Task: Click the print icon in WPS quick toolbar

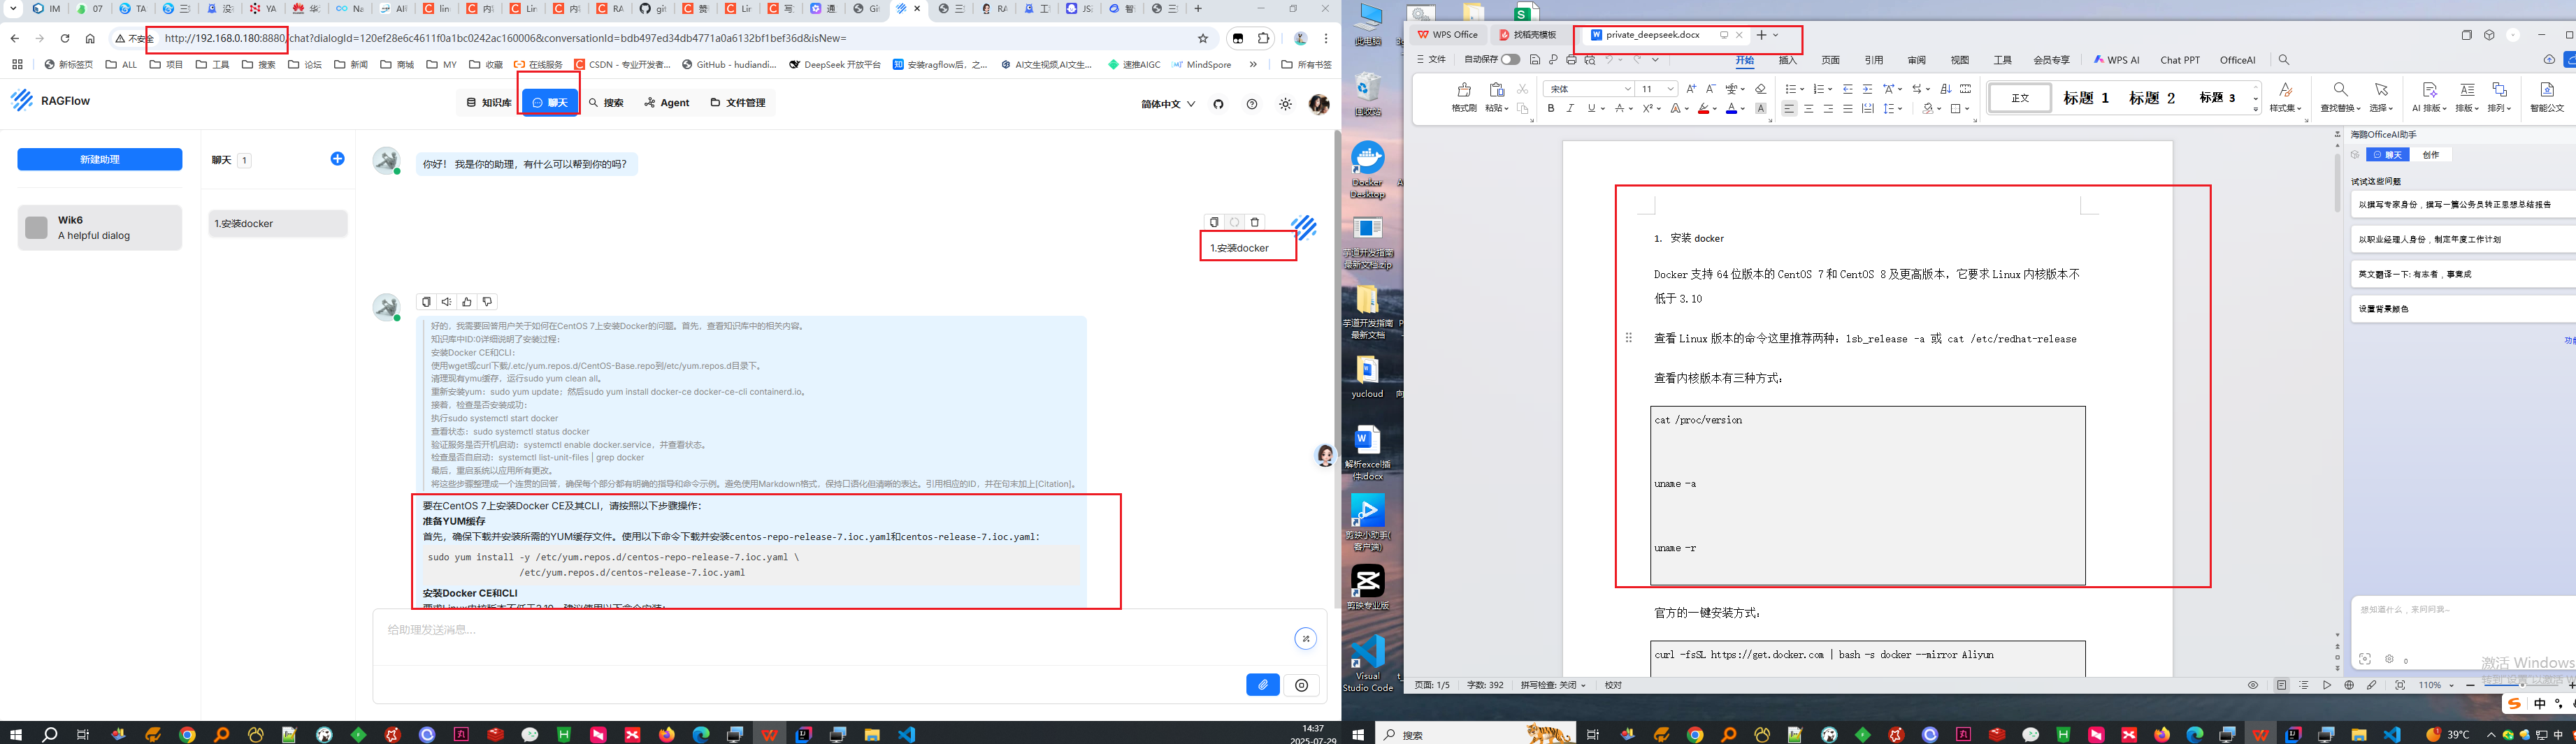Action: coord(1572,60)
